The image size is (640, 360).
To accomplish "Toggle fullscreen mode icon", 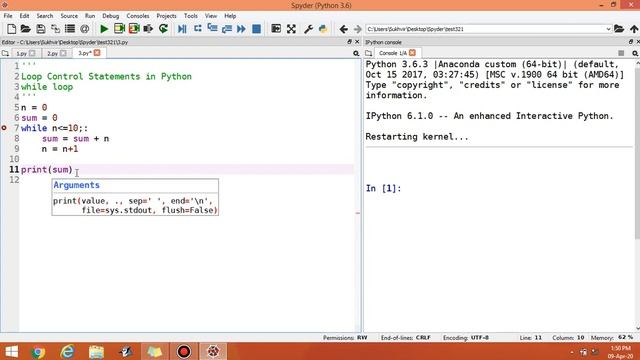I will (x=291, y=29).
